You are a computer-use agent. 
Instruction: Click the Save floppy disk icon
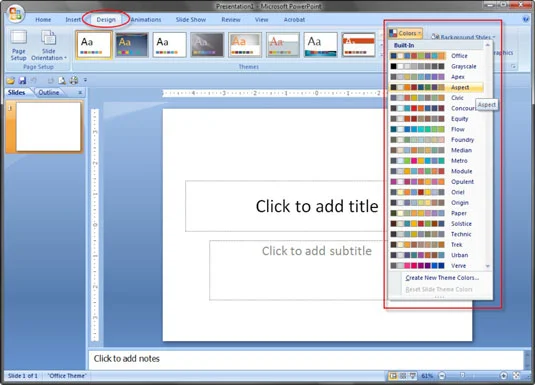[22, 81]
